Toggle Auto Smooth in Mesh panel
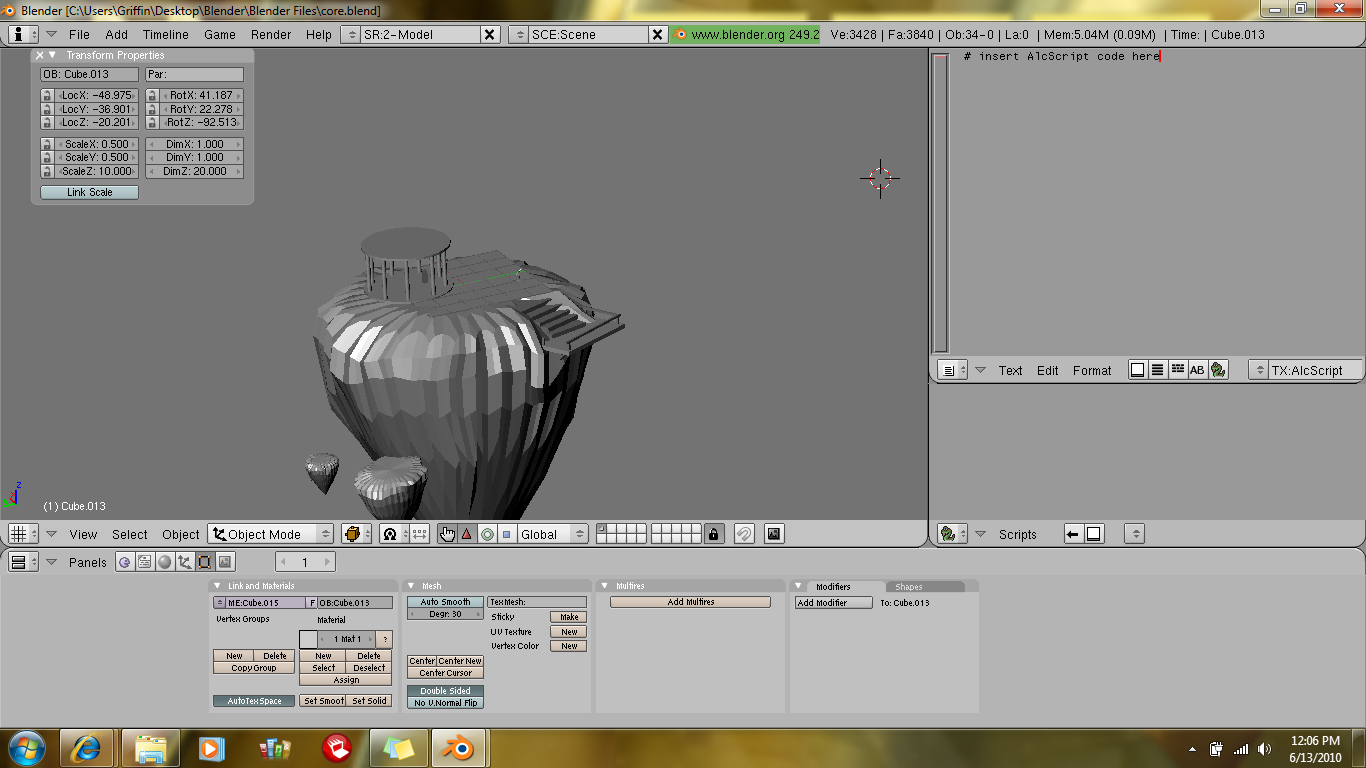This screenshot has width=1366, height=768. point(445,602)
